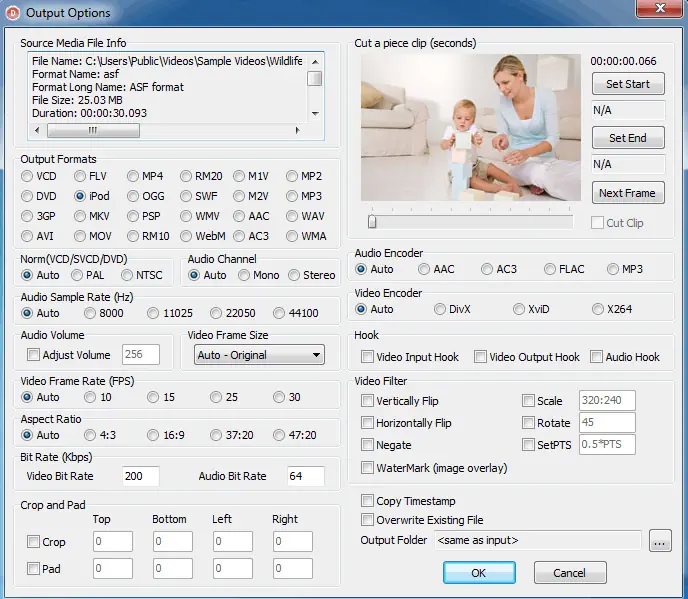Choose Mono audio channel
The height and width of the screenshot is (599, 688).
[244, 275]
